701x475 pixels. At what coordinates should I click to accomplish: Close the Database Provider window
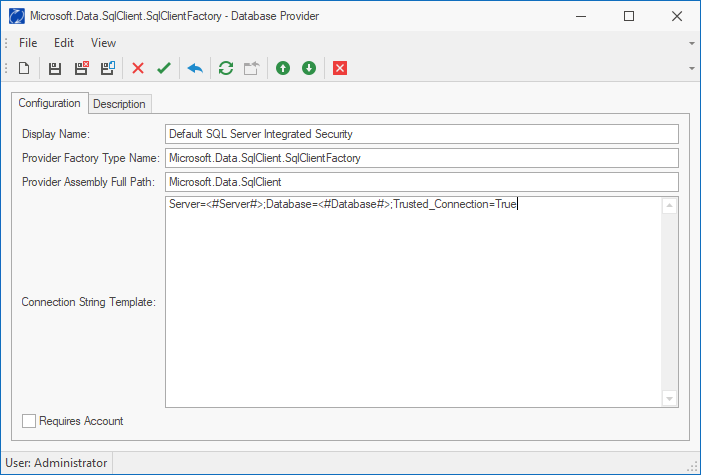tap(677, 16)
